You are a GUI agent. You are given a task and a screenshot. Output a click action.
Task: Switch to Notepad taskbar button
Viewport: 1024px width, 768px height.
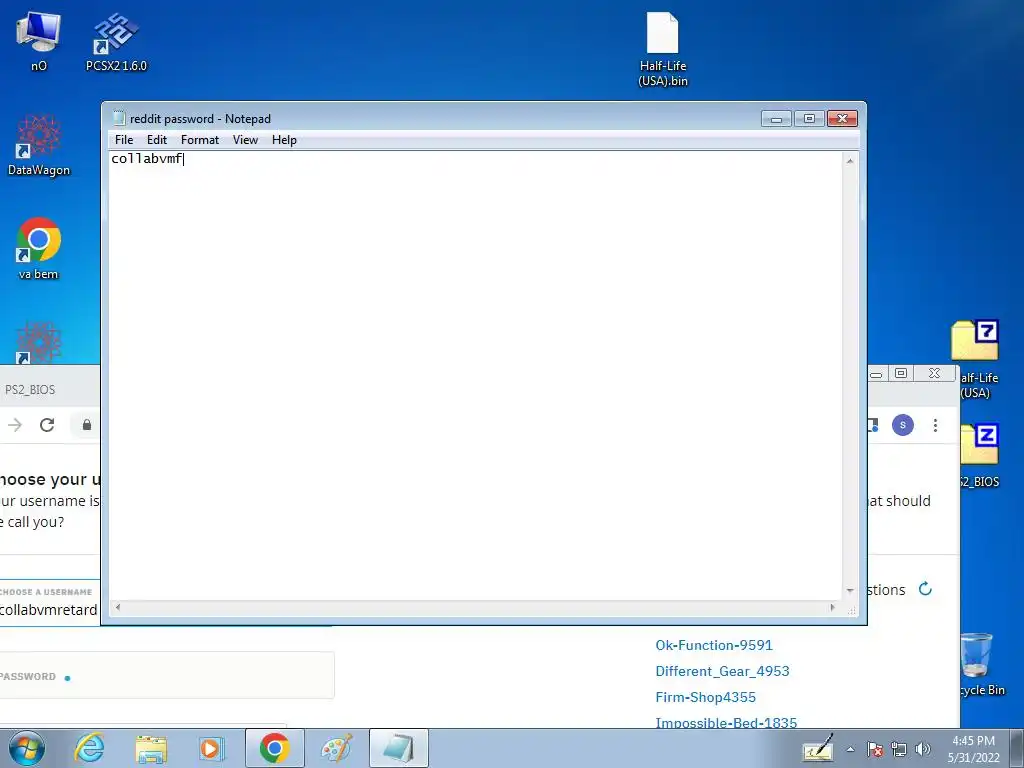tap(398, 748)
